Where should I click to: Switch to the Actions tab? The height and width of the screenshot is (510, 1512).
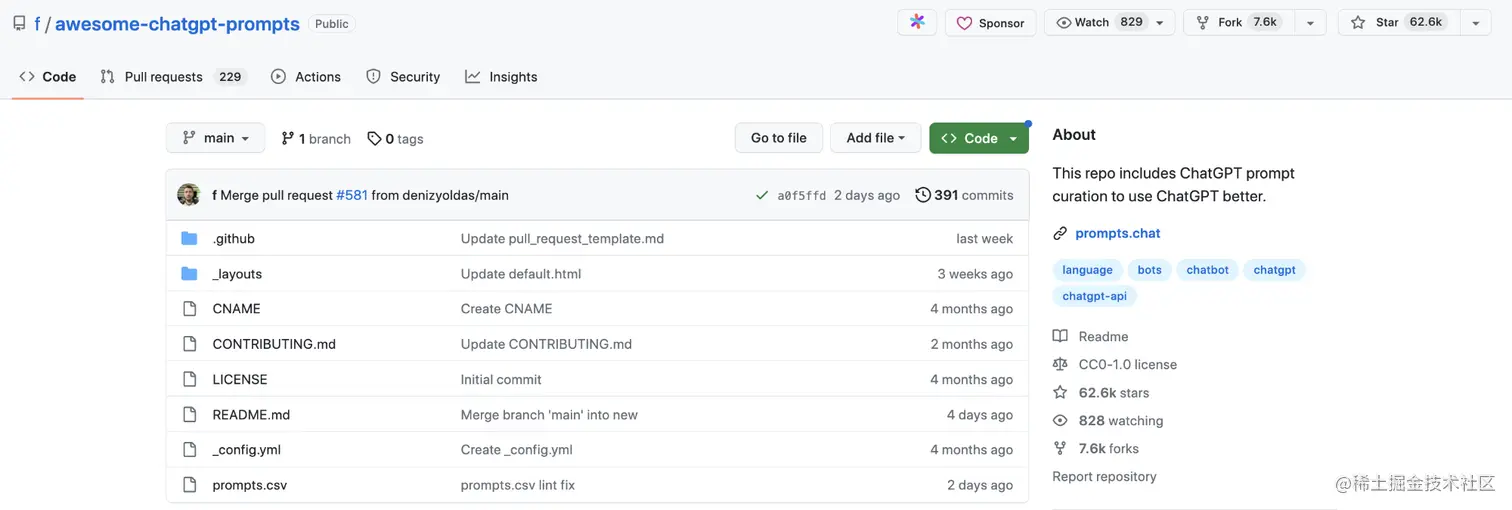306,77
